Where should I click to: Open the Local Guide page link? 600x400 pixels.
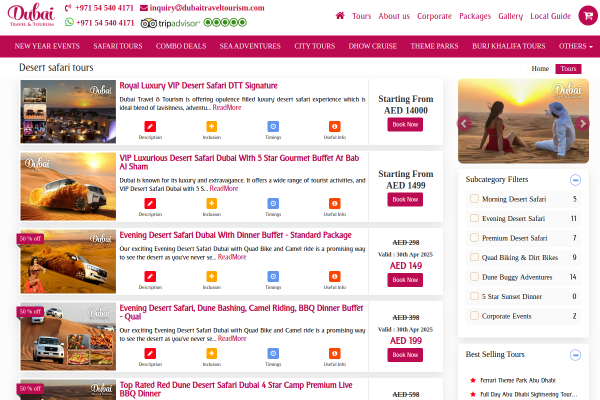[551, 16]
